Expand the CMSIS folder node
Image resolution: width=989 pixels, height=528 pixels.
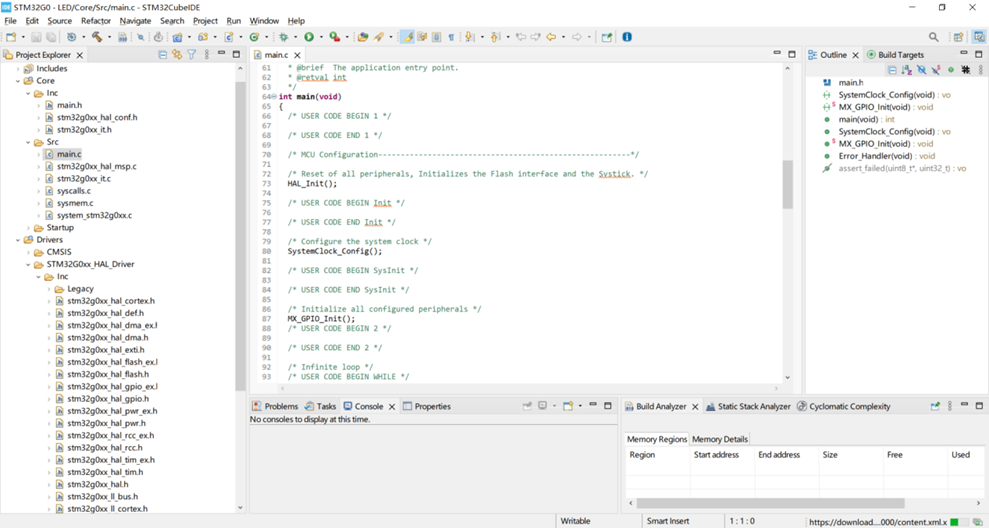tap(28, 252)
